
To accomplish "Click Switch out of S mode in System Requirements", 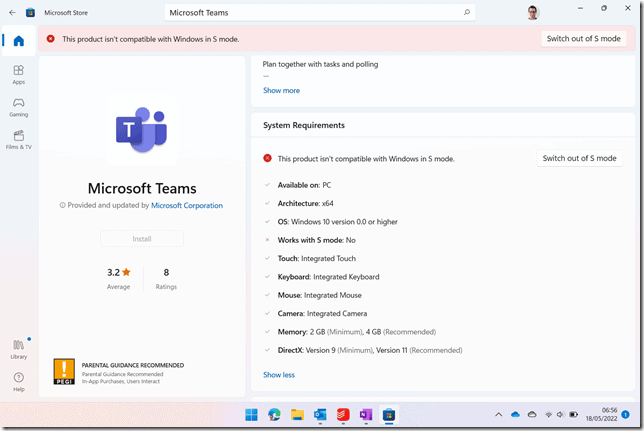I will tap(579, 158).
